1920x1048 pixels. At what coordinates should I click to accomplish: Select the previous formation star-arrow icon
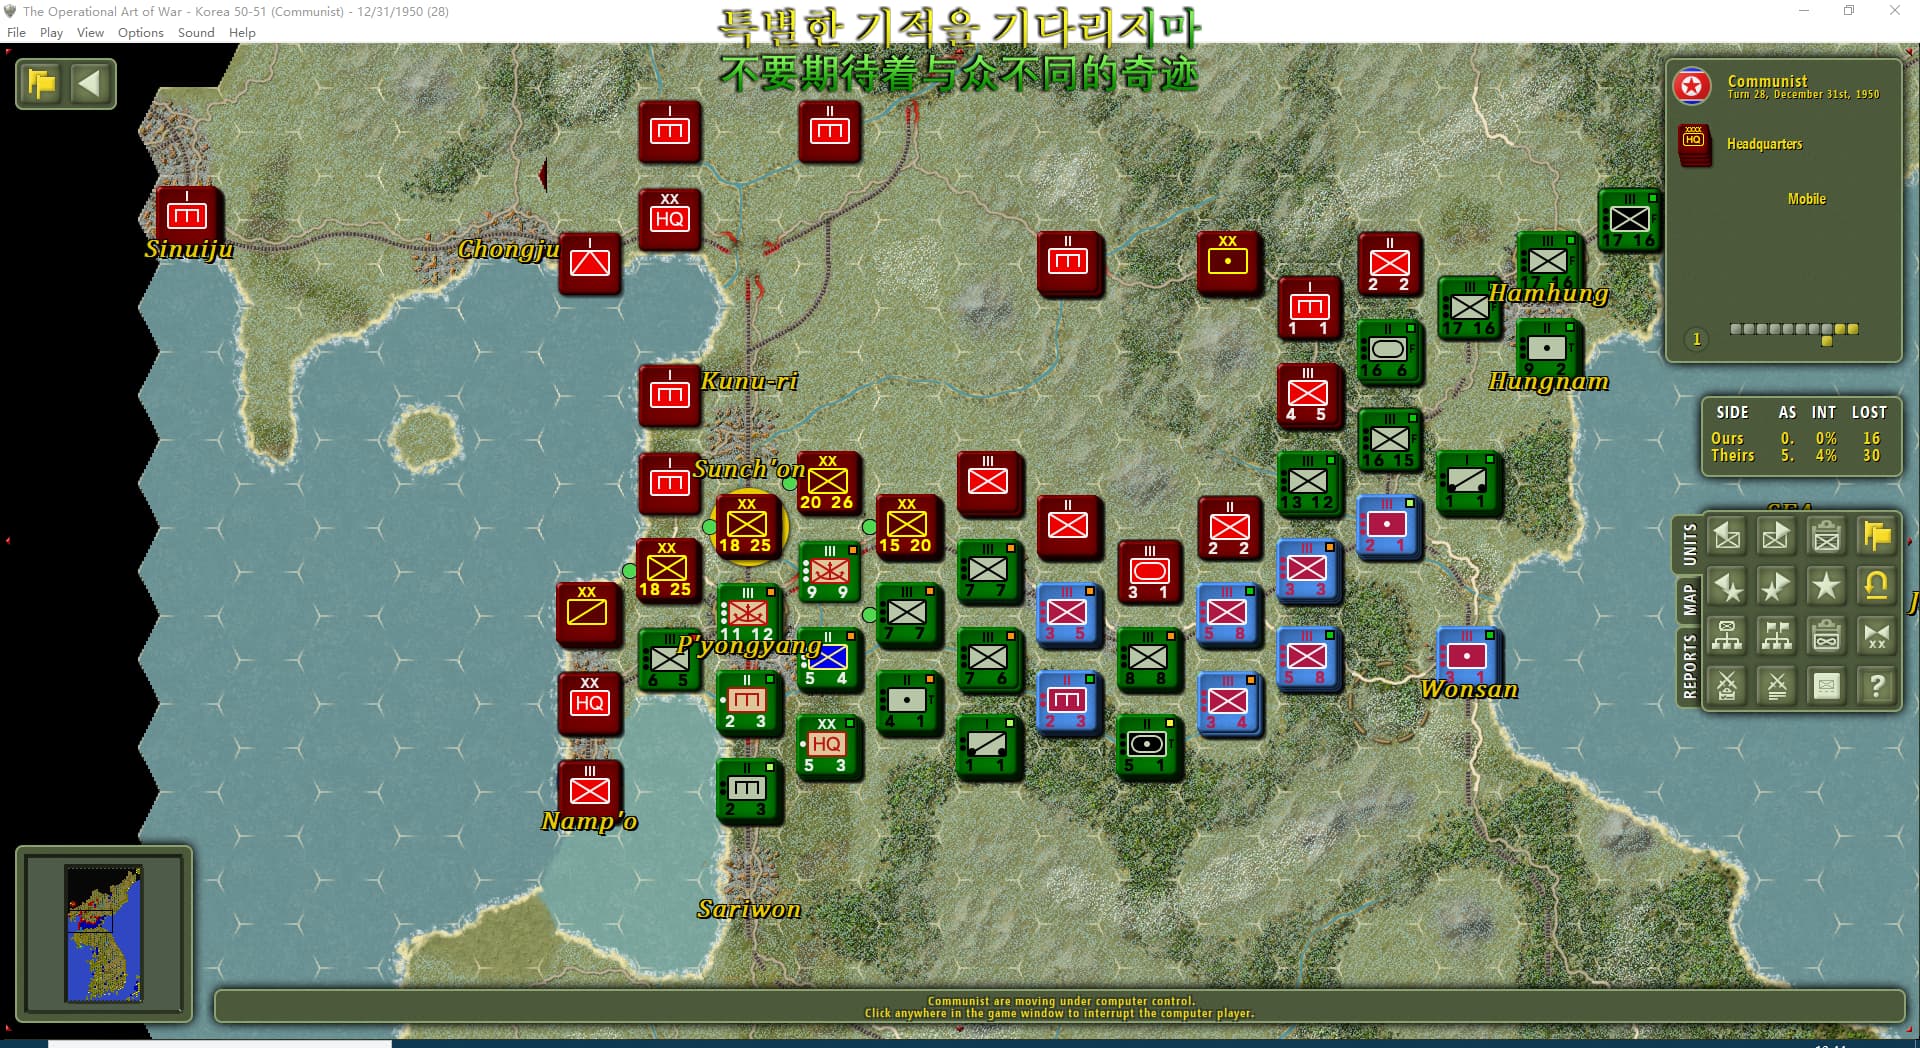click(x=1727, y=586)
